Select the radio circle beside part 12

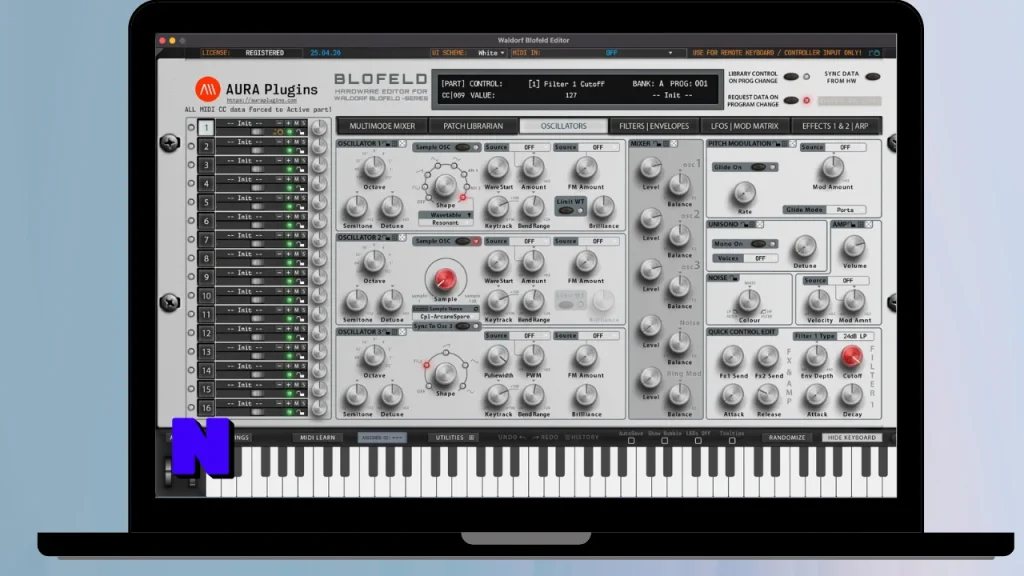191,332
